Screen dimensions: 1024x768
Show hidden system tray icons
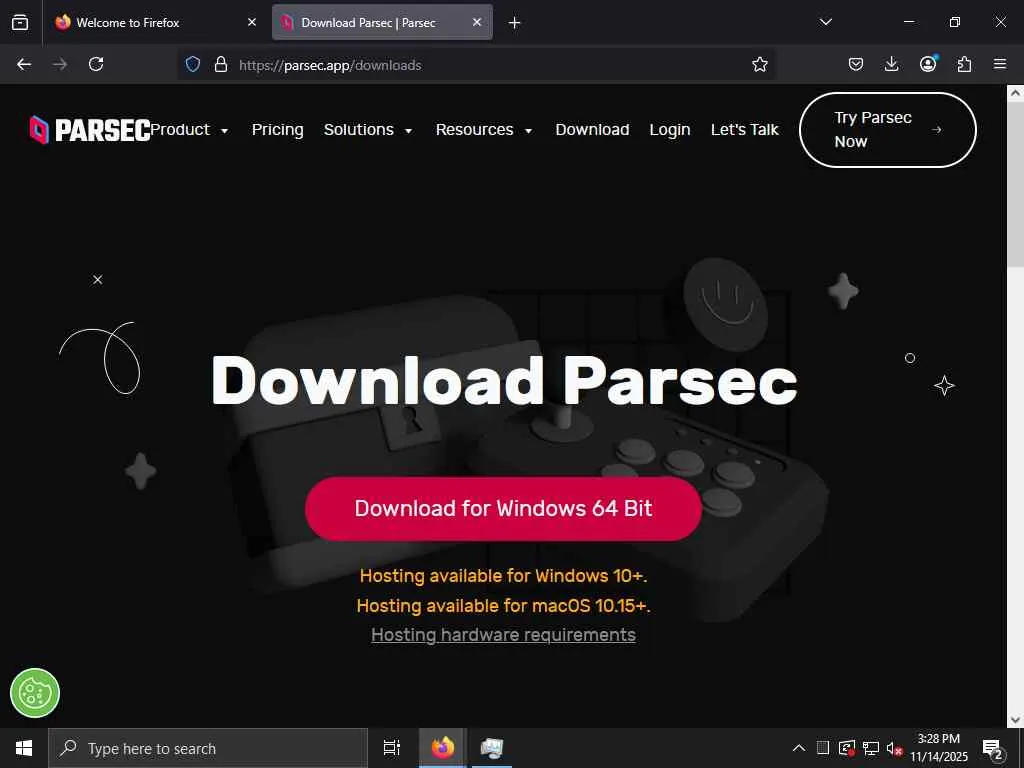click(799, 748)
